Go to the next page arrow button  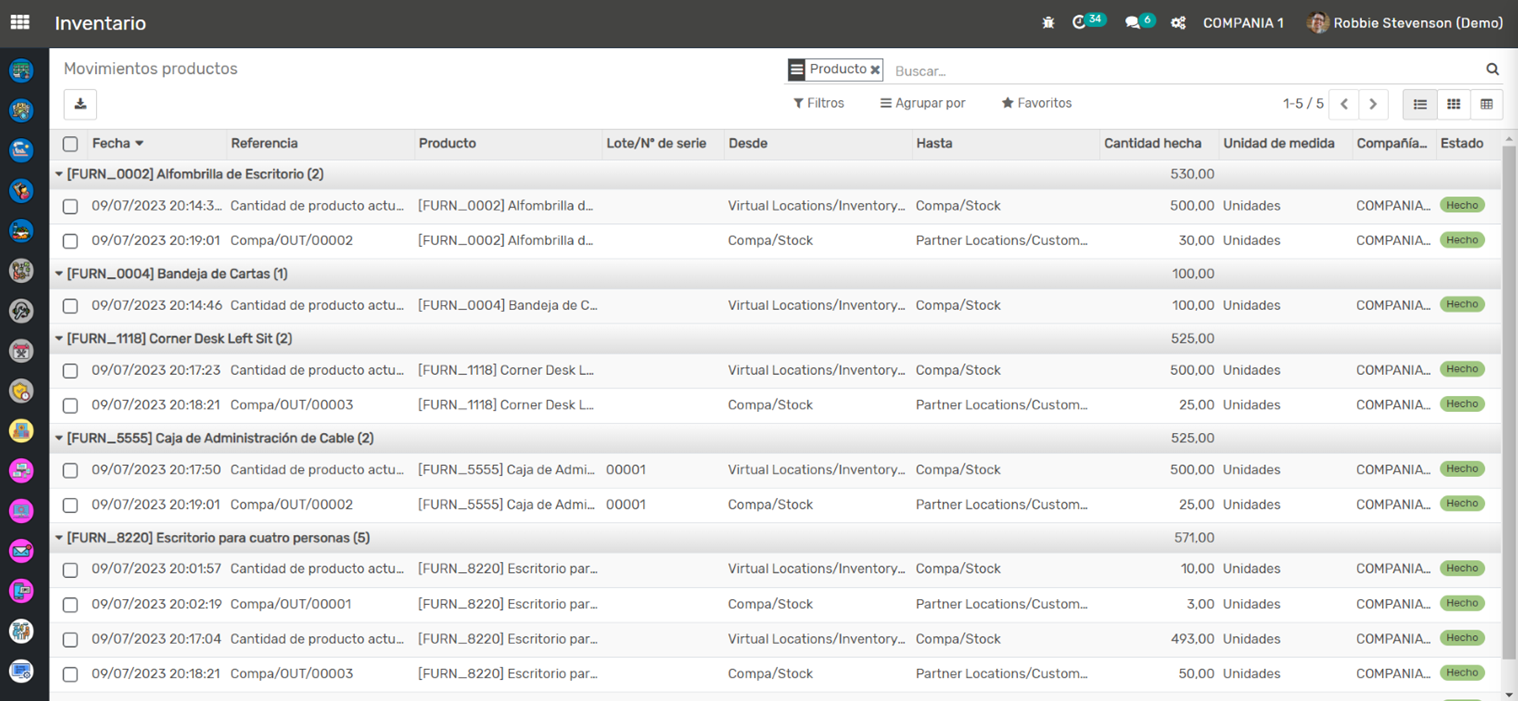pyautogui.click(x=1373, y=104)
